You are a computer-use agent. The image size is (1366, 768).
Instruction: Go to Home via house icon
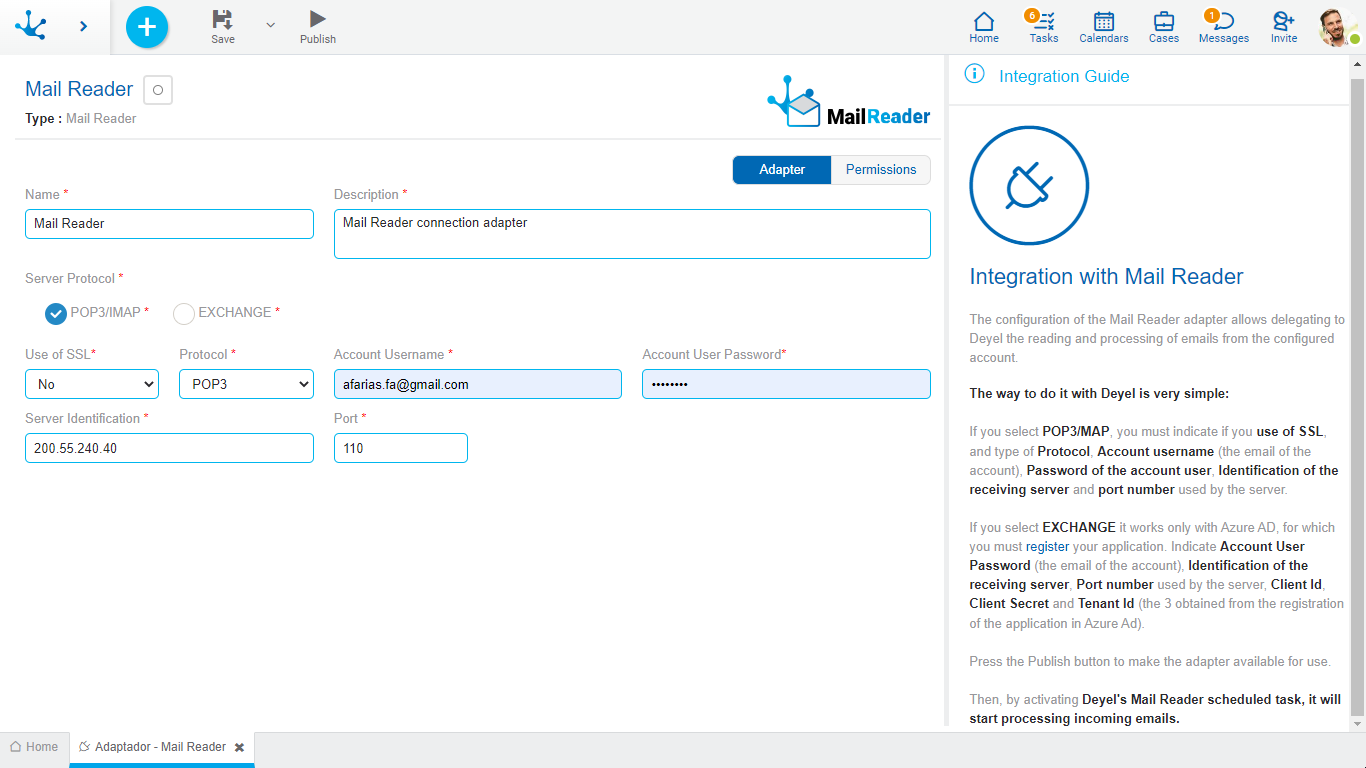pyautogui.click(x=984, y=23)
